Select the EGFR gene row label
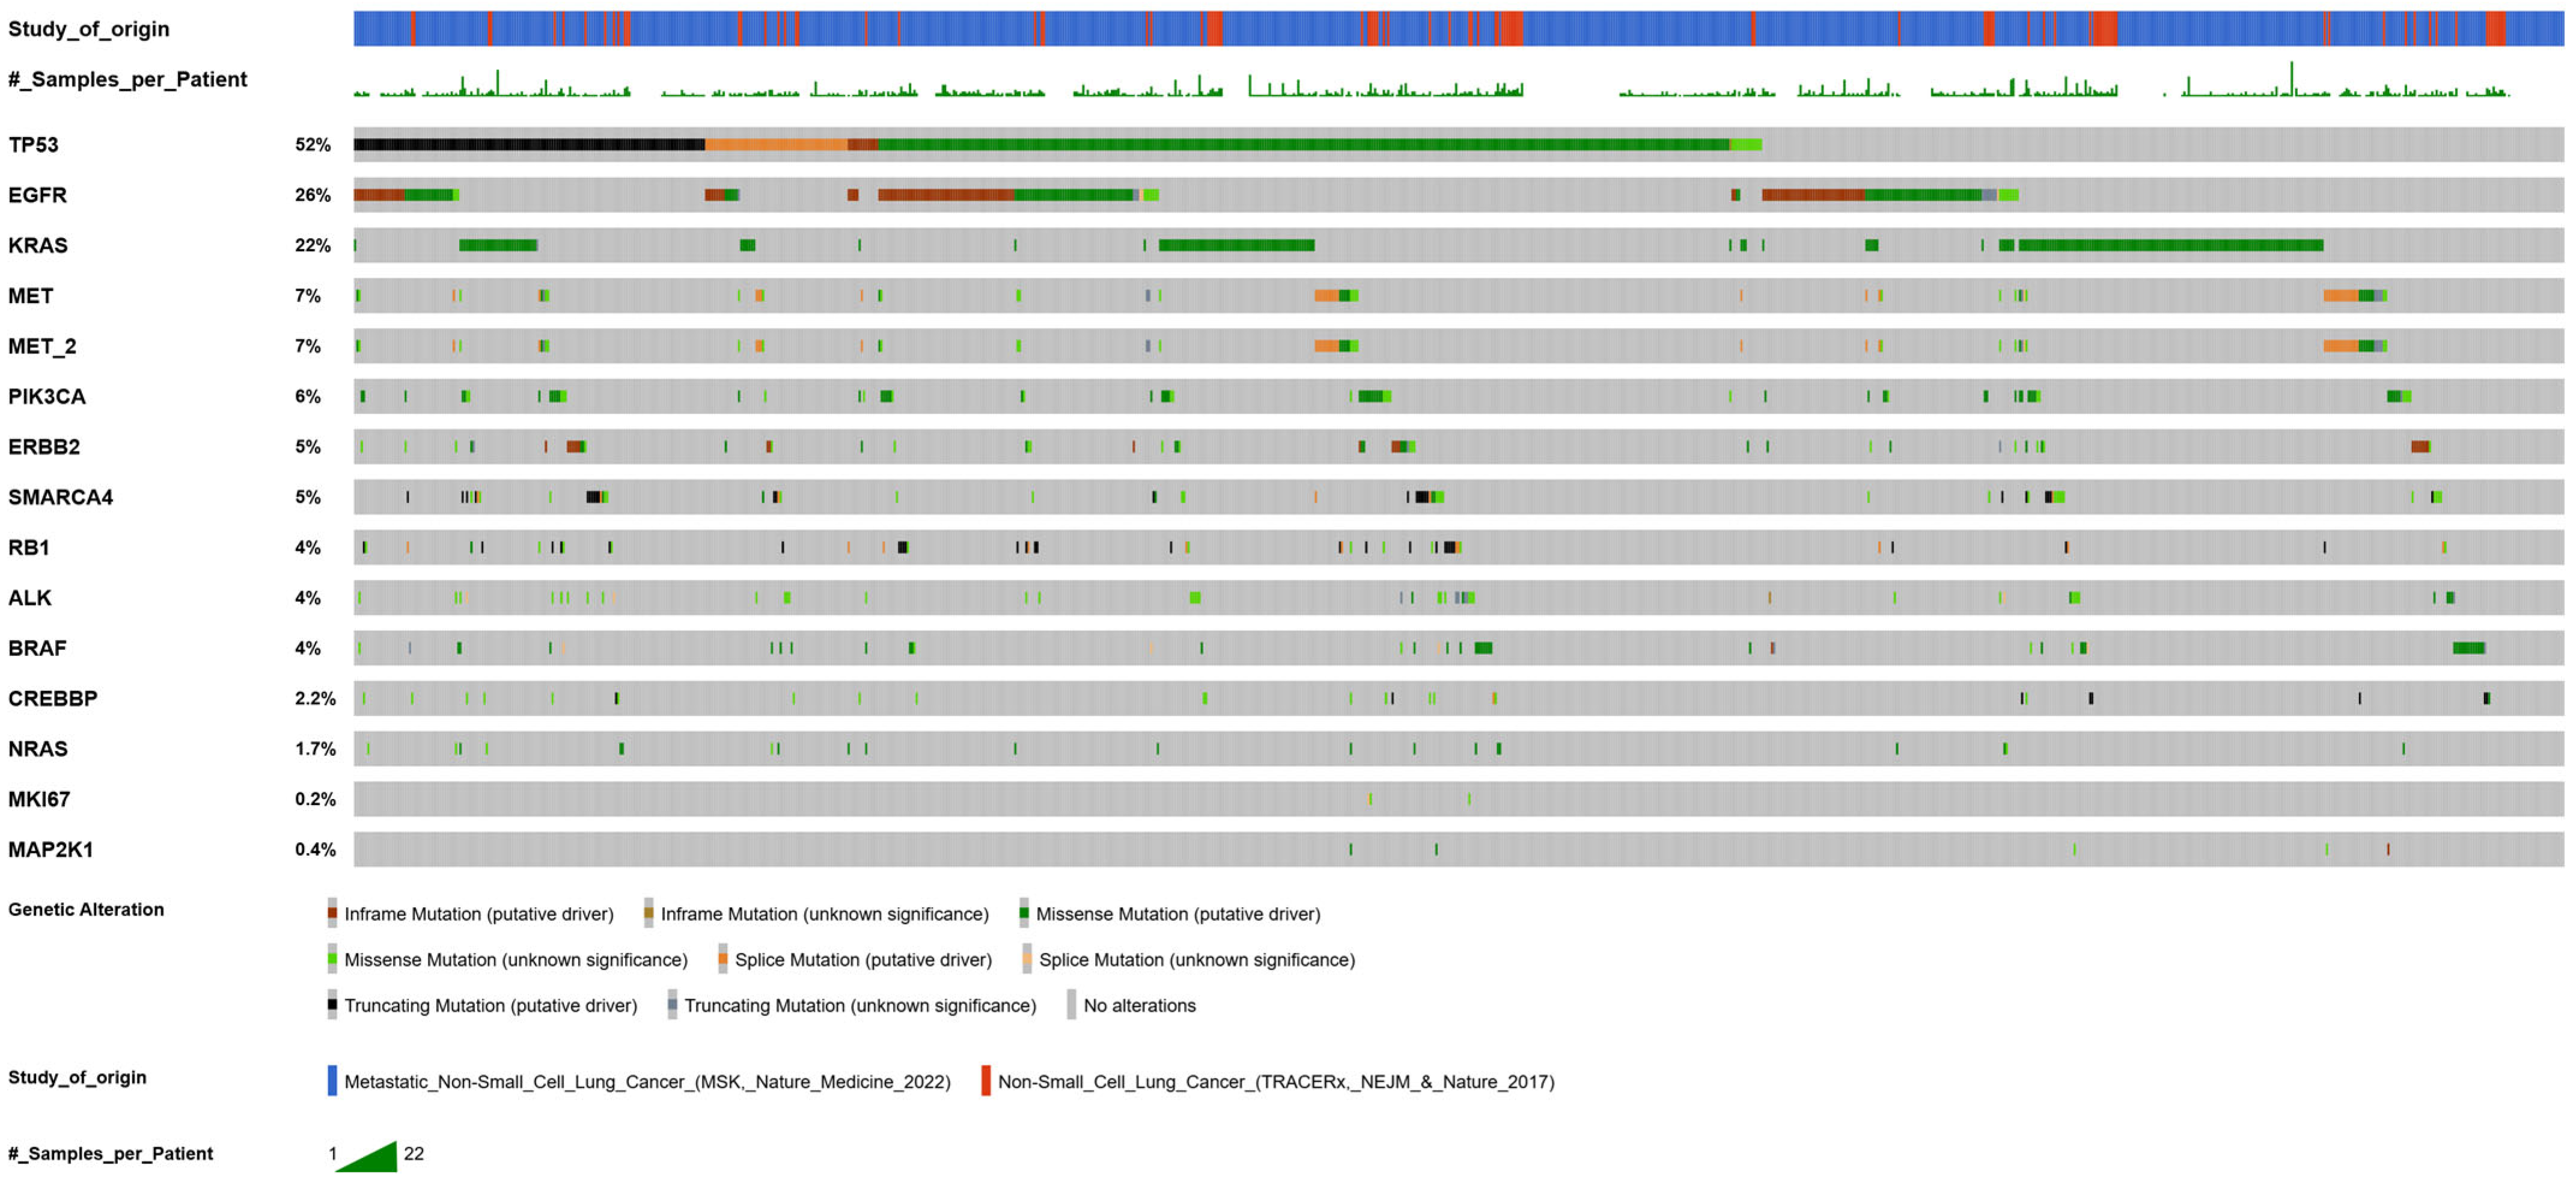Image resolution: width=2576 pixels, height=1185 pixels. coord(37,195)
